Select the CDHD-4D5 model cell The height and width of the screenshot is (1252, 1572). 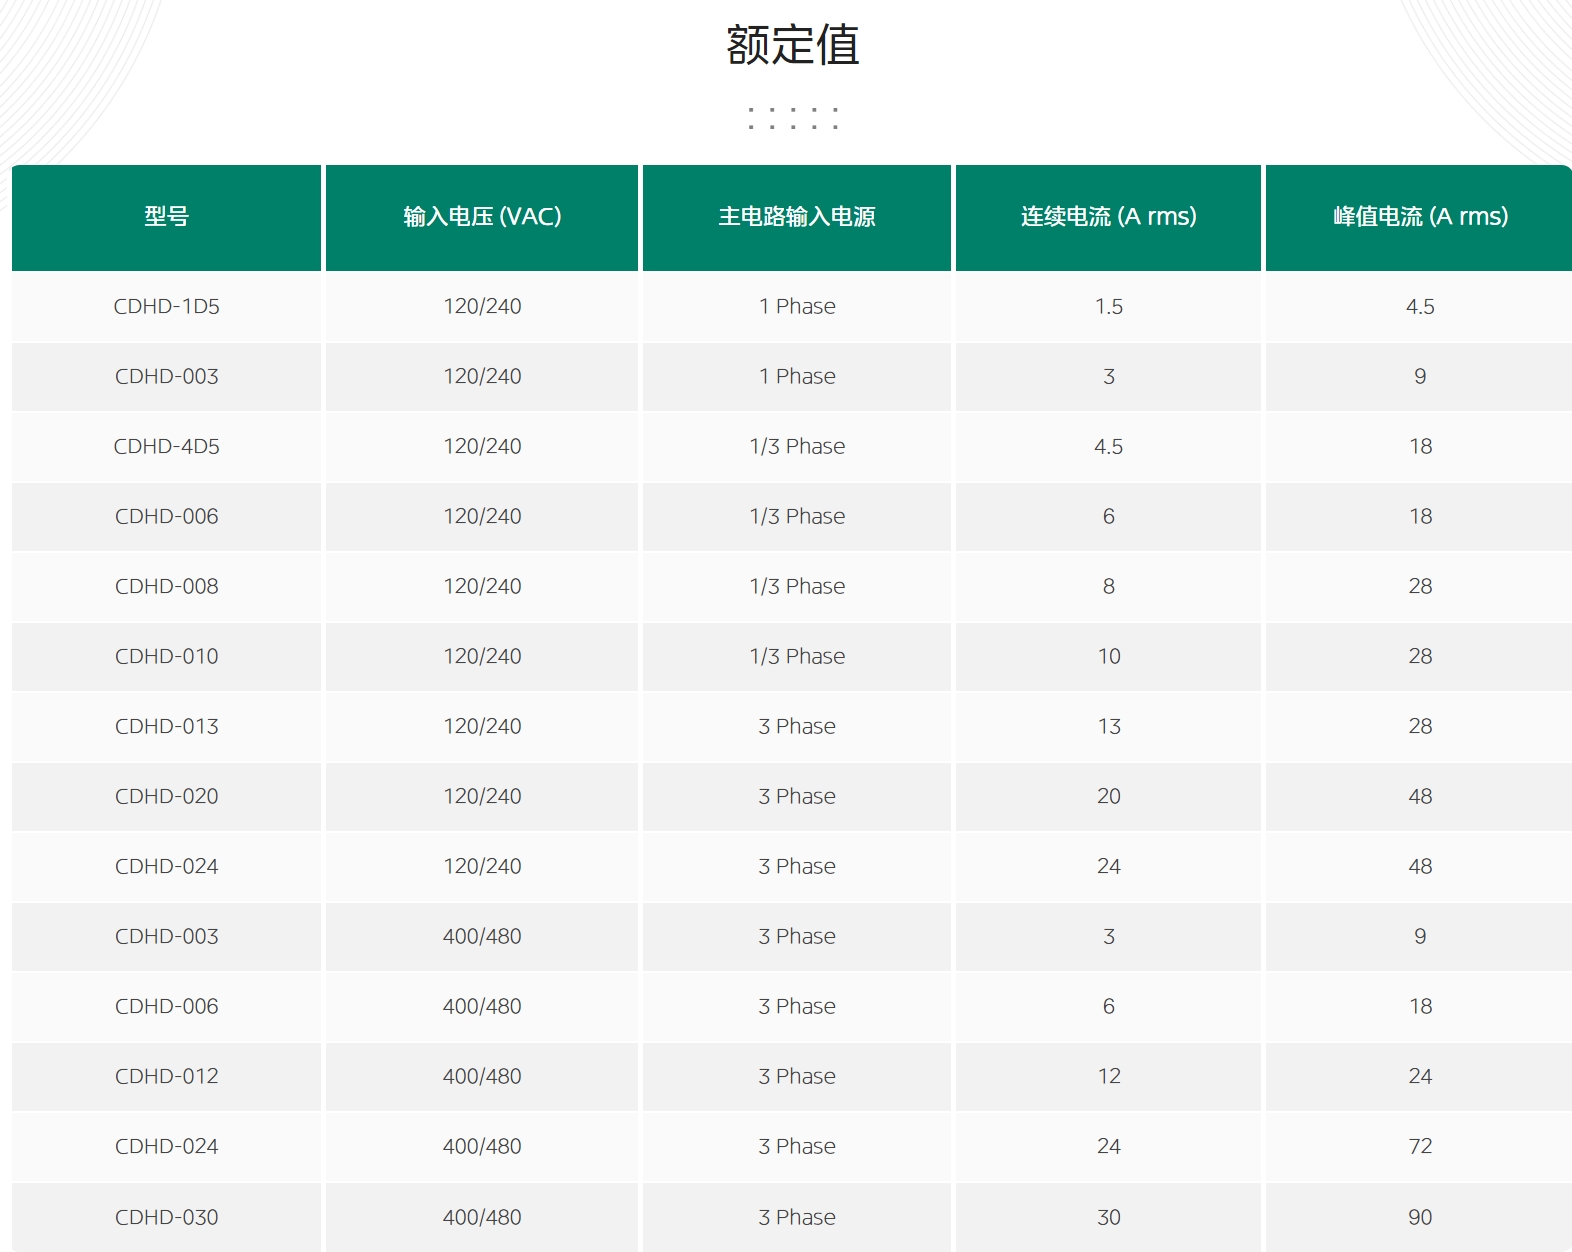166,447
